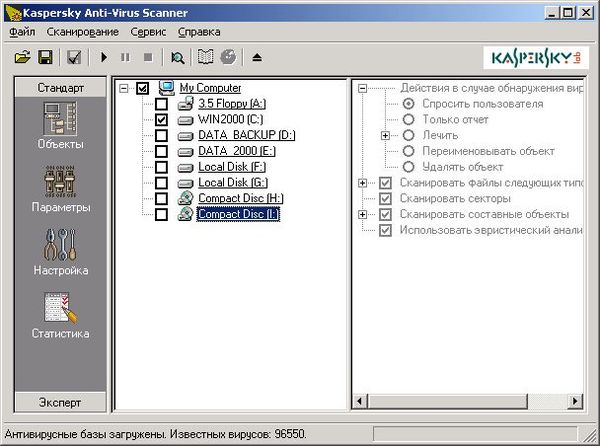
Task: Open the book help toolbar icon
Action: 205,57
